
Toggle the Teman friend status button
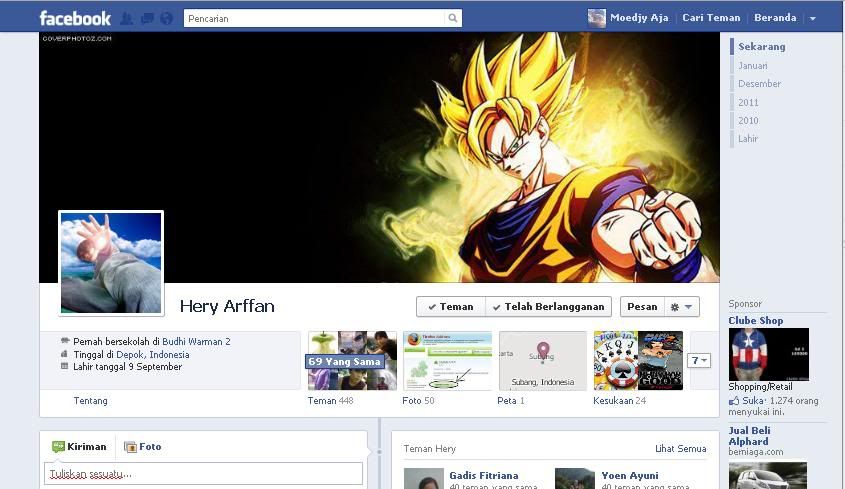coord(451,307)
